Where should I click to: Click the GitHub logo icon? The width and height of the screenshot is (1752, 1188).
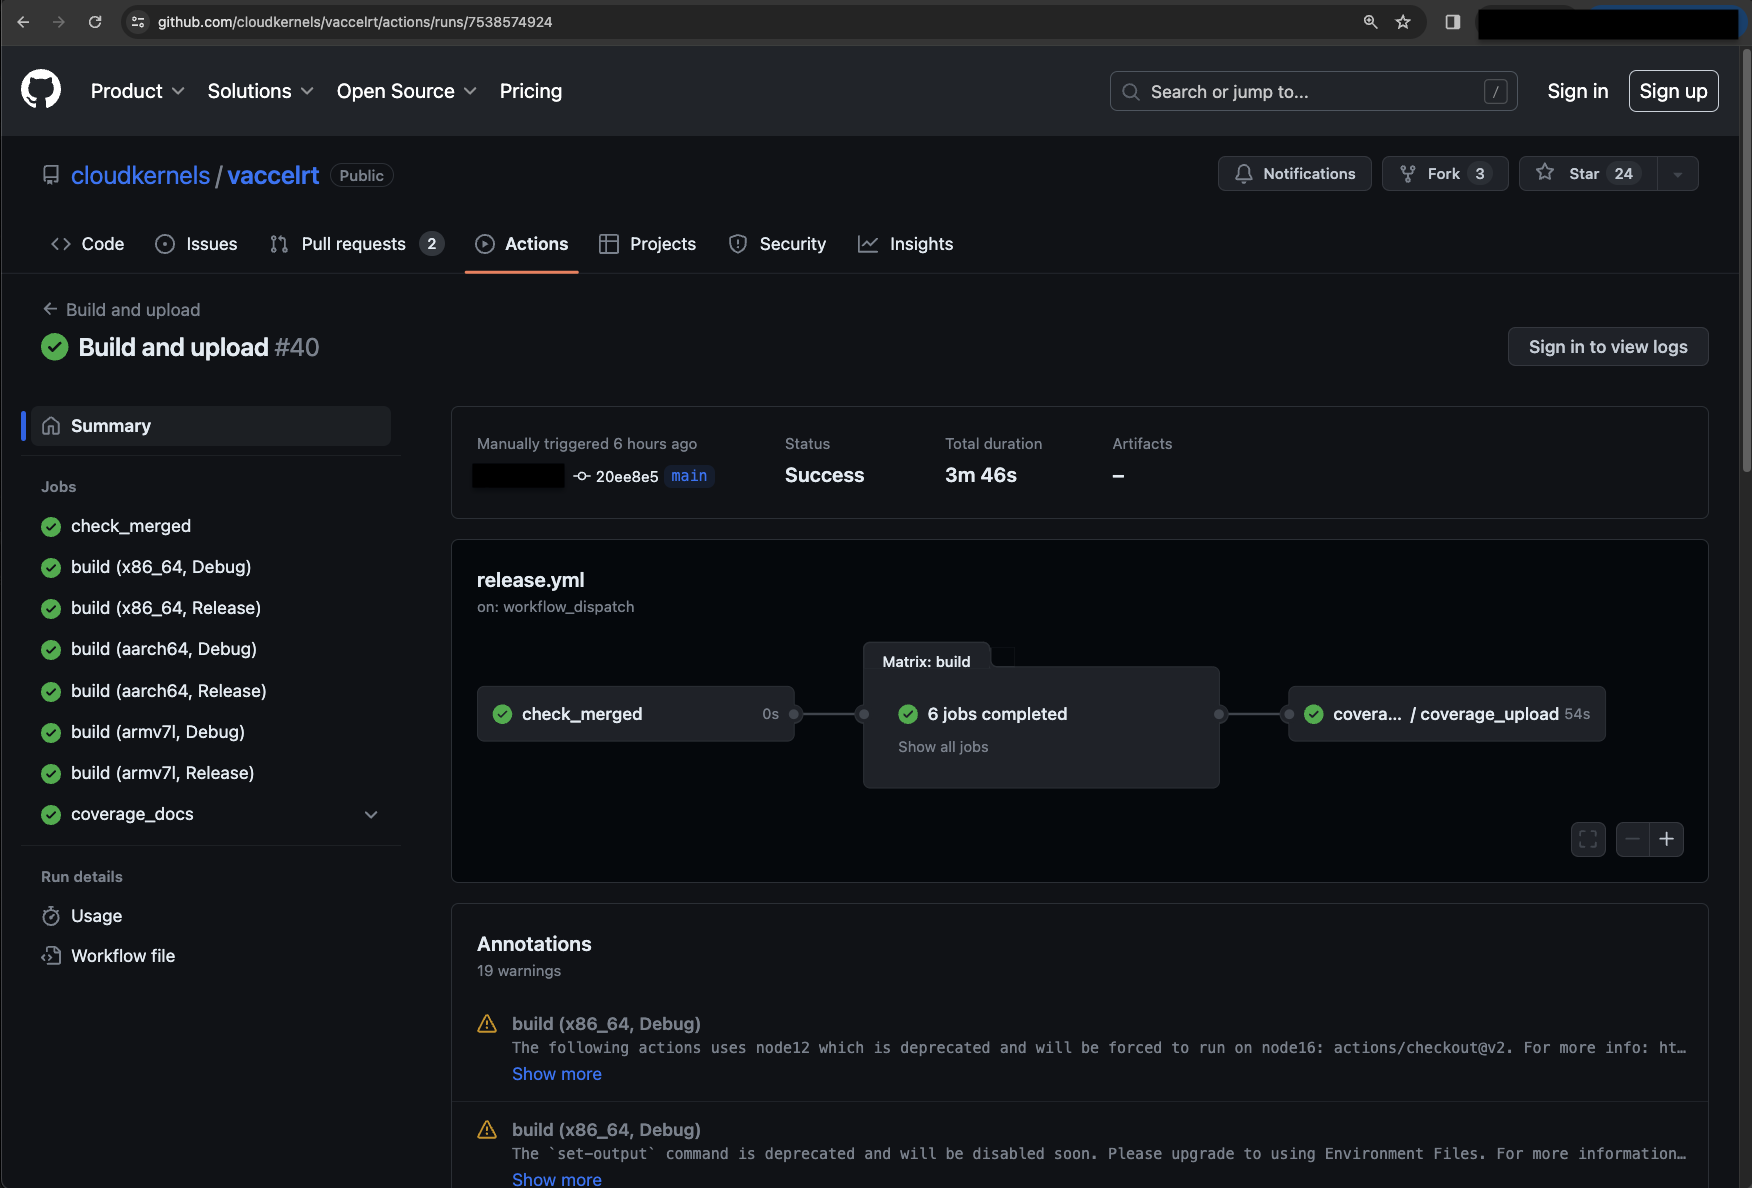click(41, 90)
